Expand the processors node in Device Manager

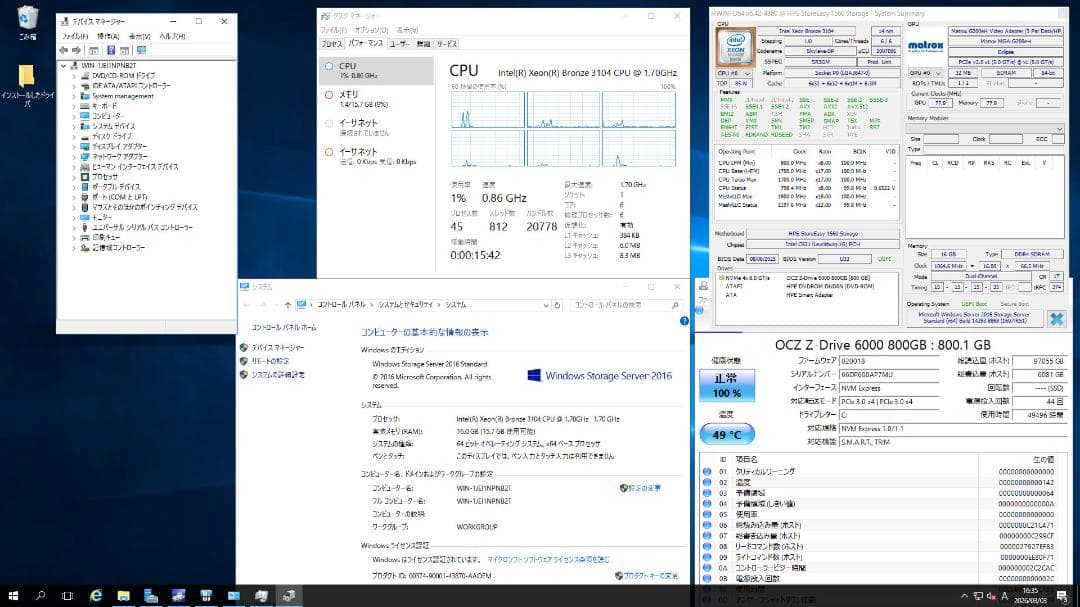point(74,177)
